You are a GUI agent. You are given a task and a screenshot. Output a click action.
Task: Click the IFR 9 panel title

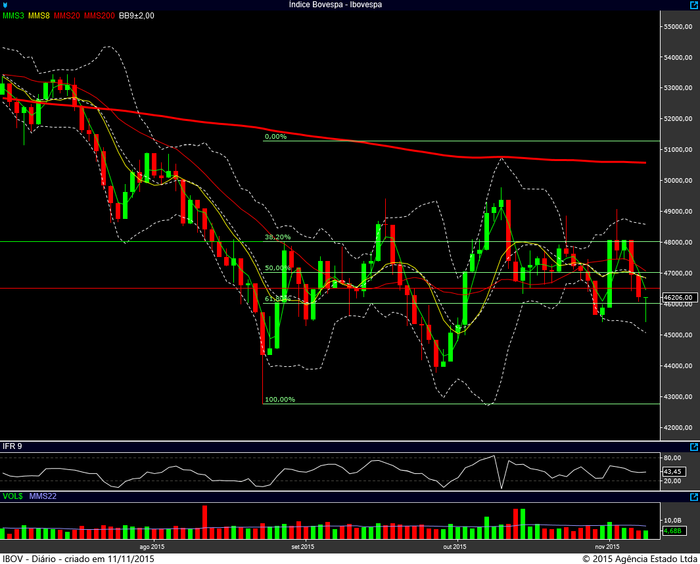pyautogui.click(x=12, y=447)
